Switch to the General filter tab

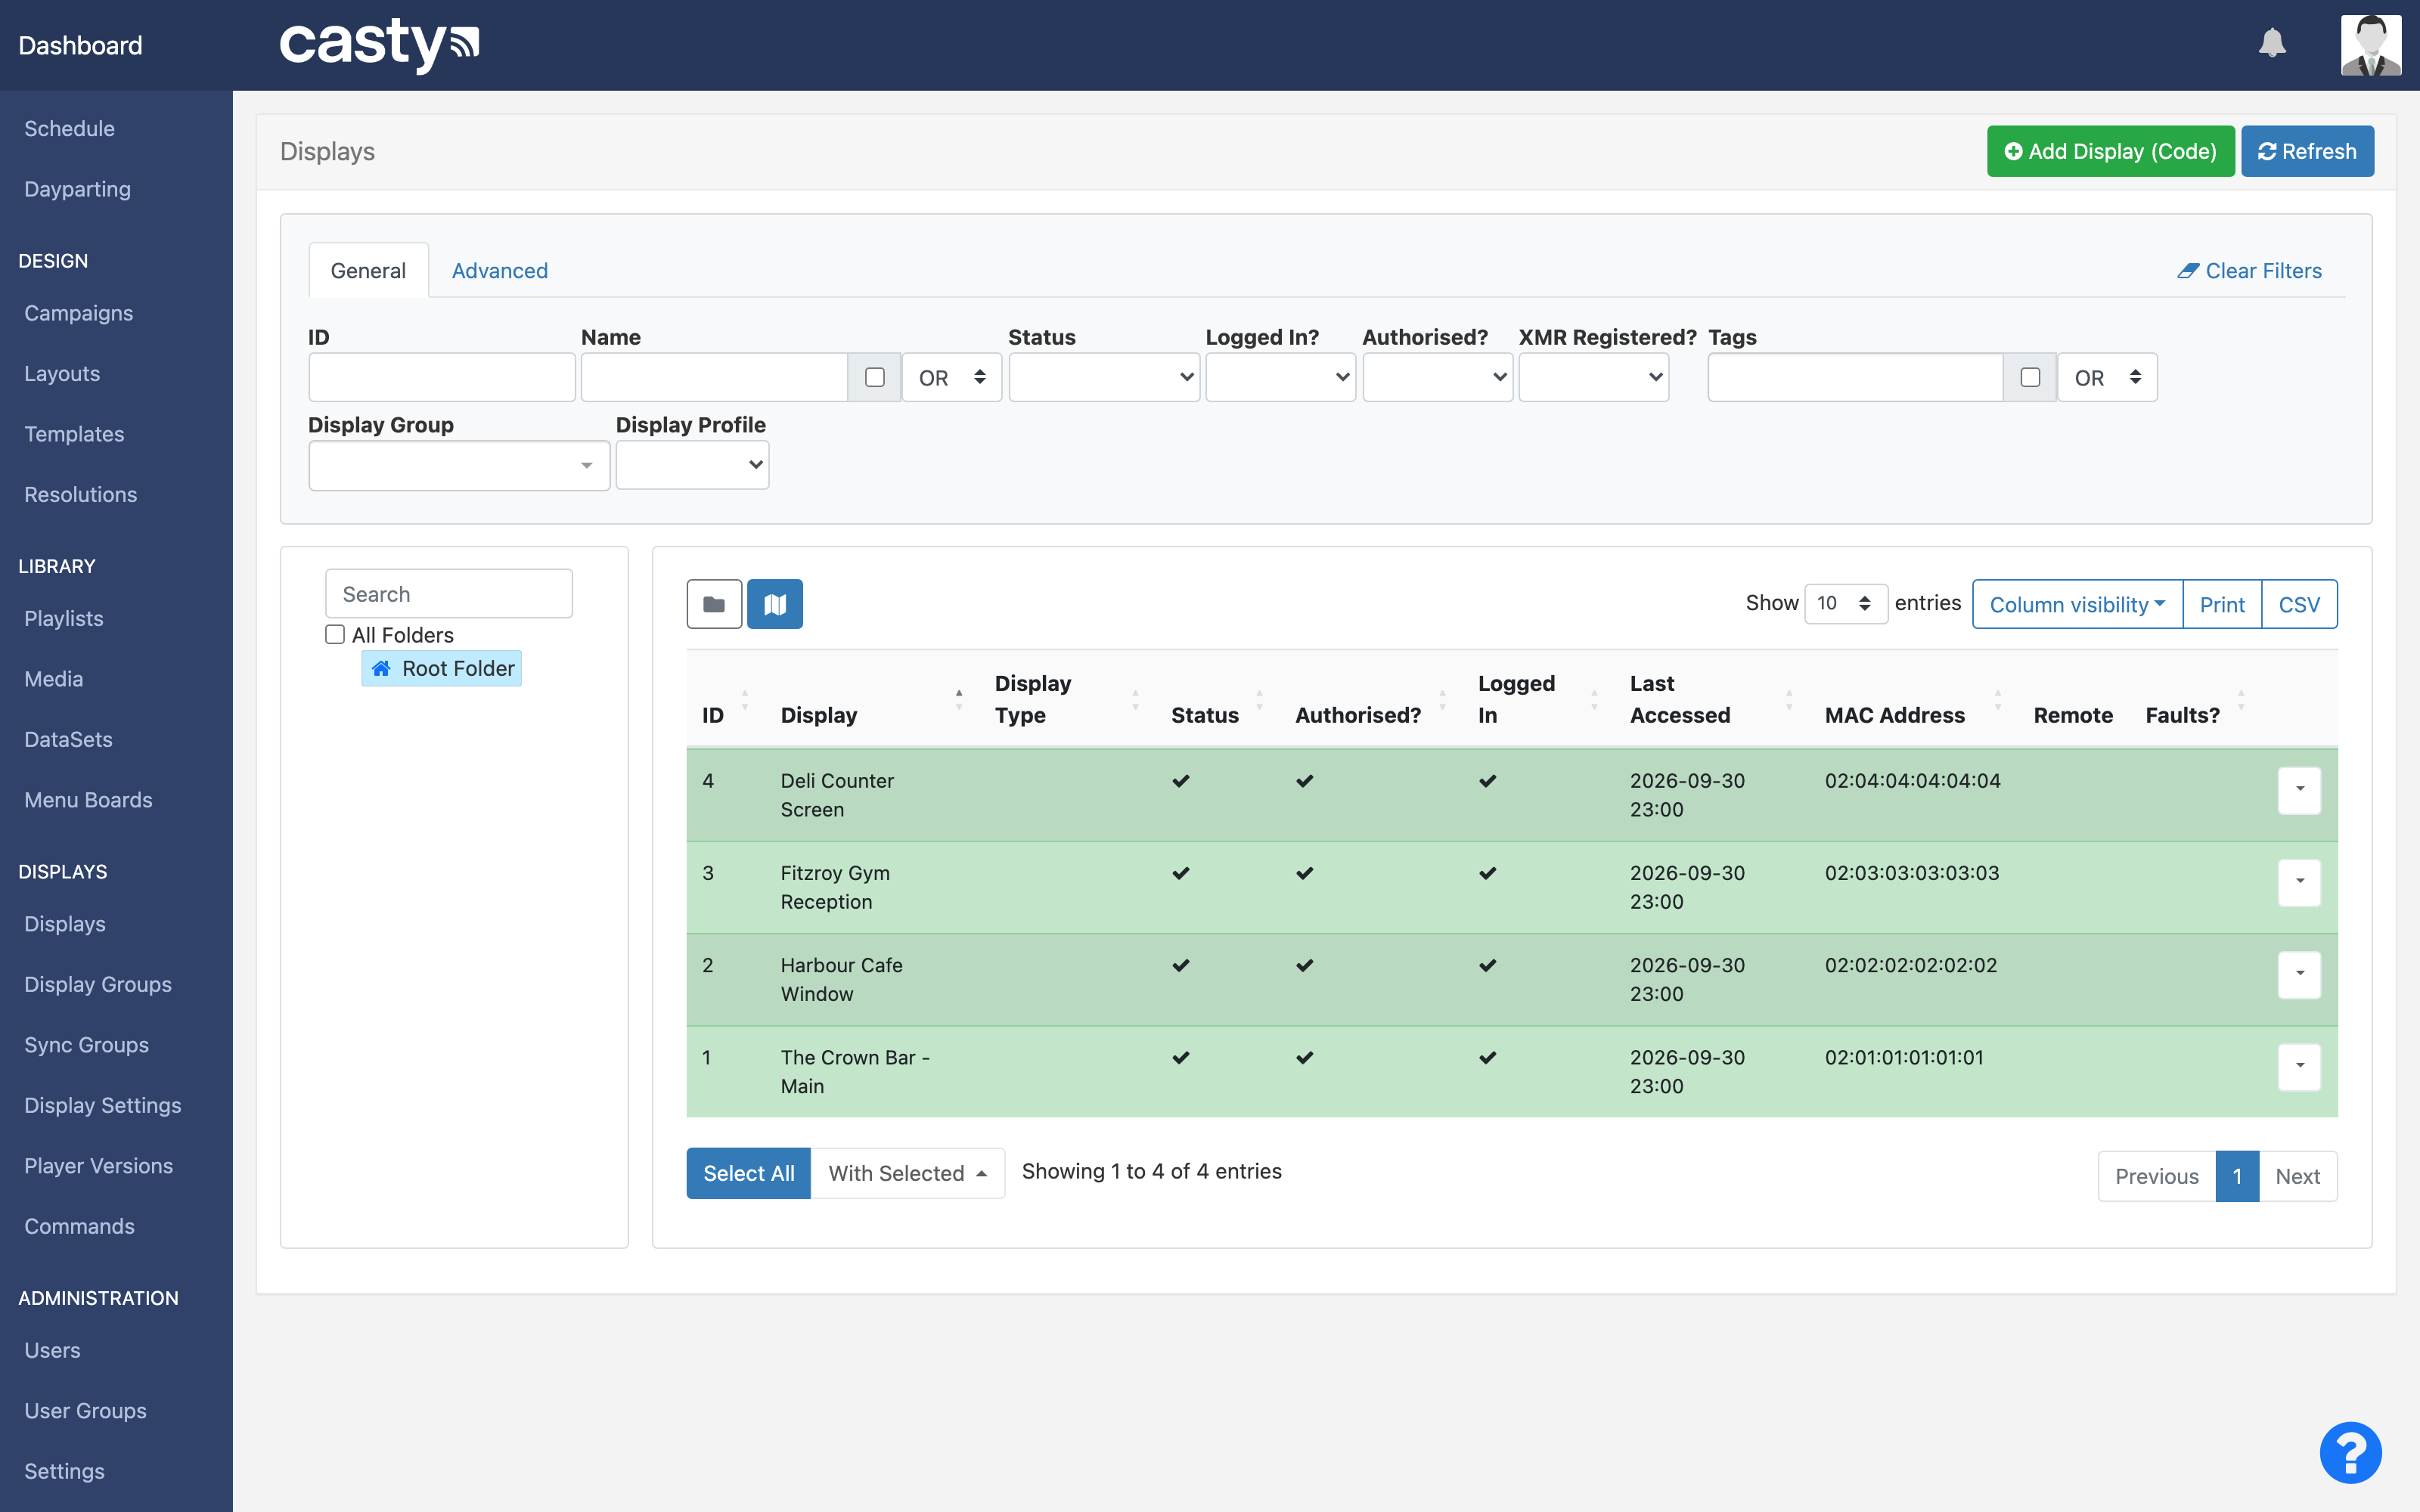pos(368,270)
